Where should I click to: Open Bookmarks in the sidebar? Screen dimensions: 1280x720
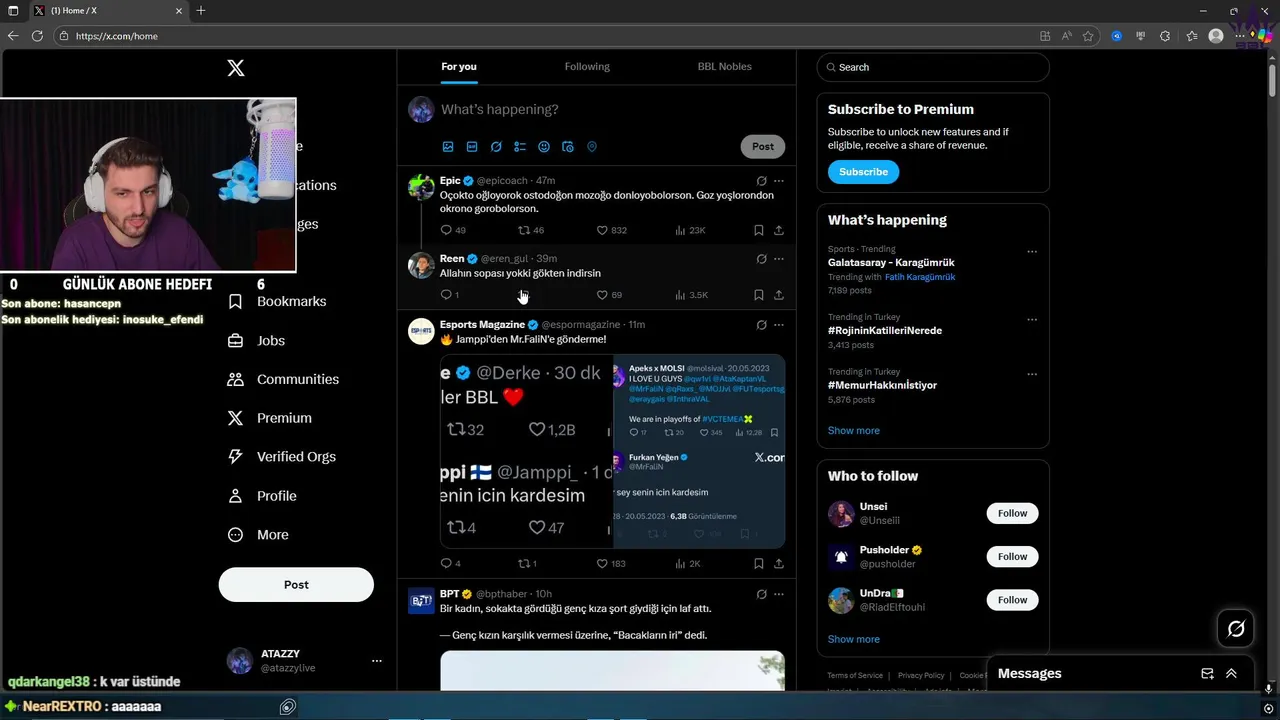click(277, 302)
